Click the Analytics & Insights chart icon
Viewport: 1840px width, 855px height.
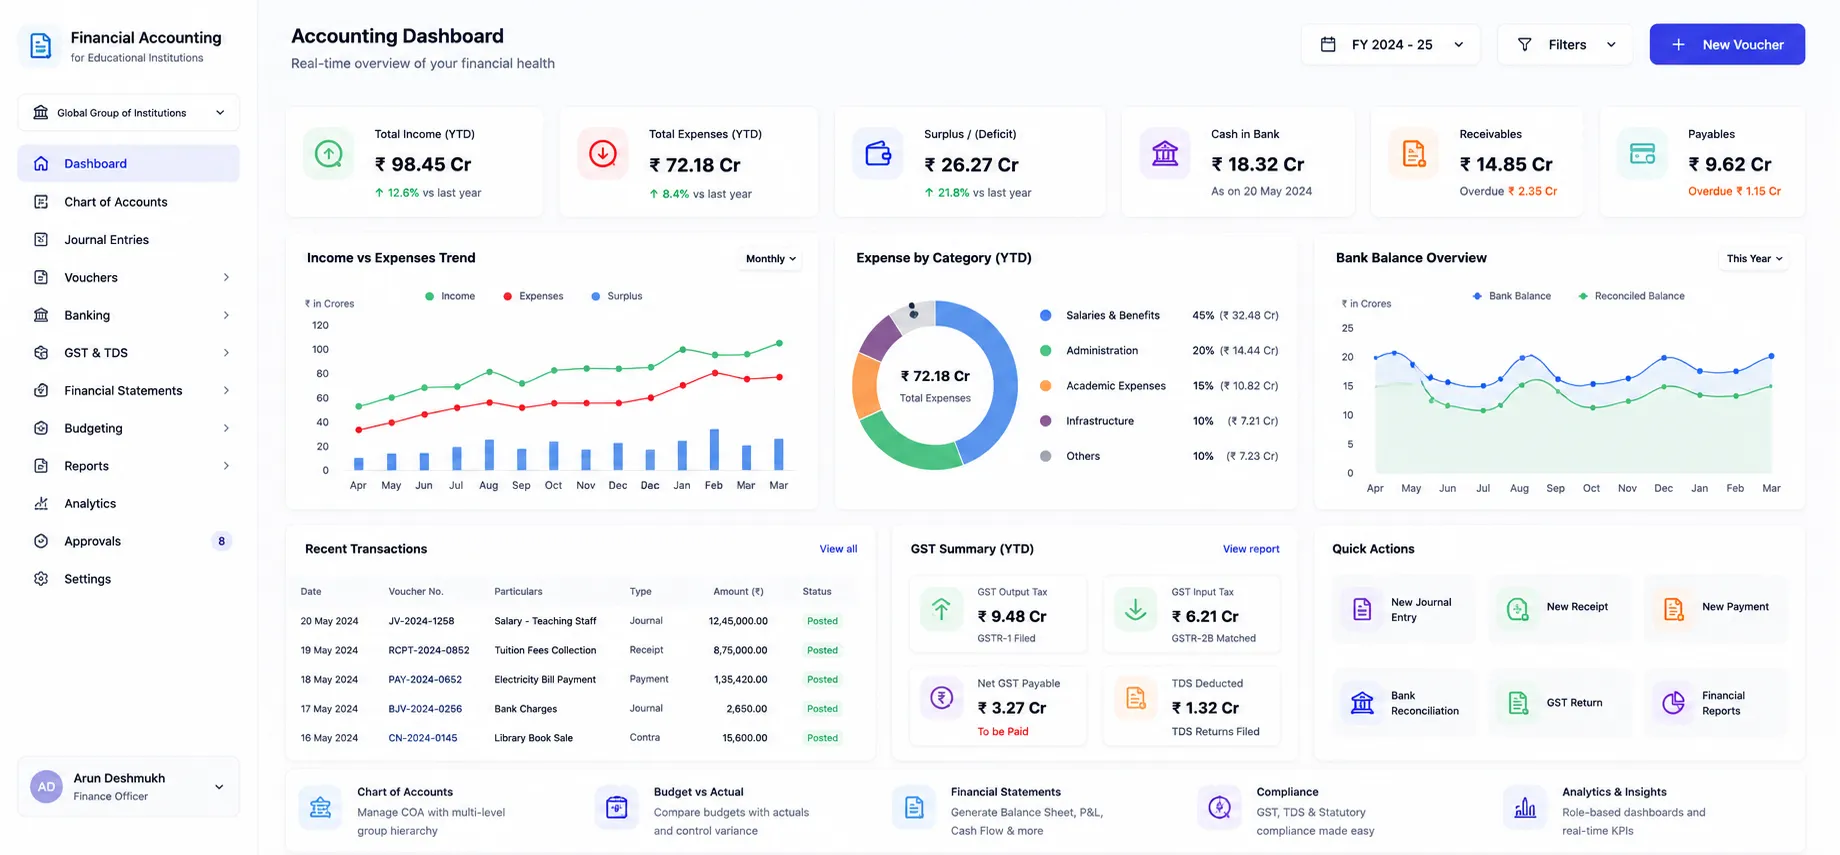point(1525,808)
